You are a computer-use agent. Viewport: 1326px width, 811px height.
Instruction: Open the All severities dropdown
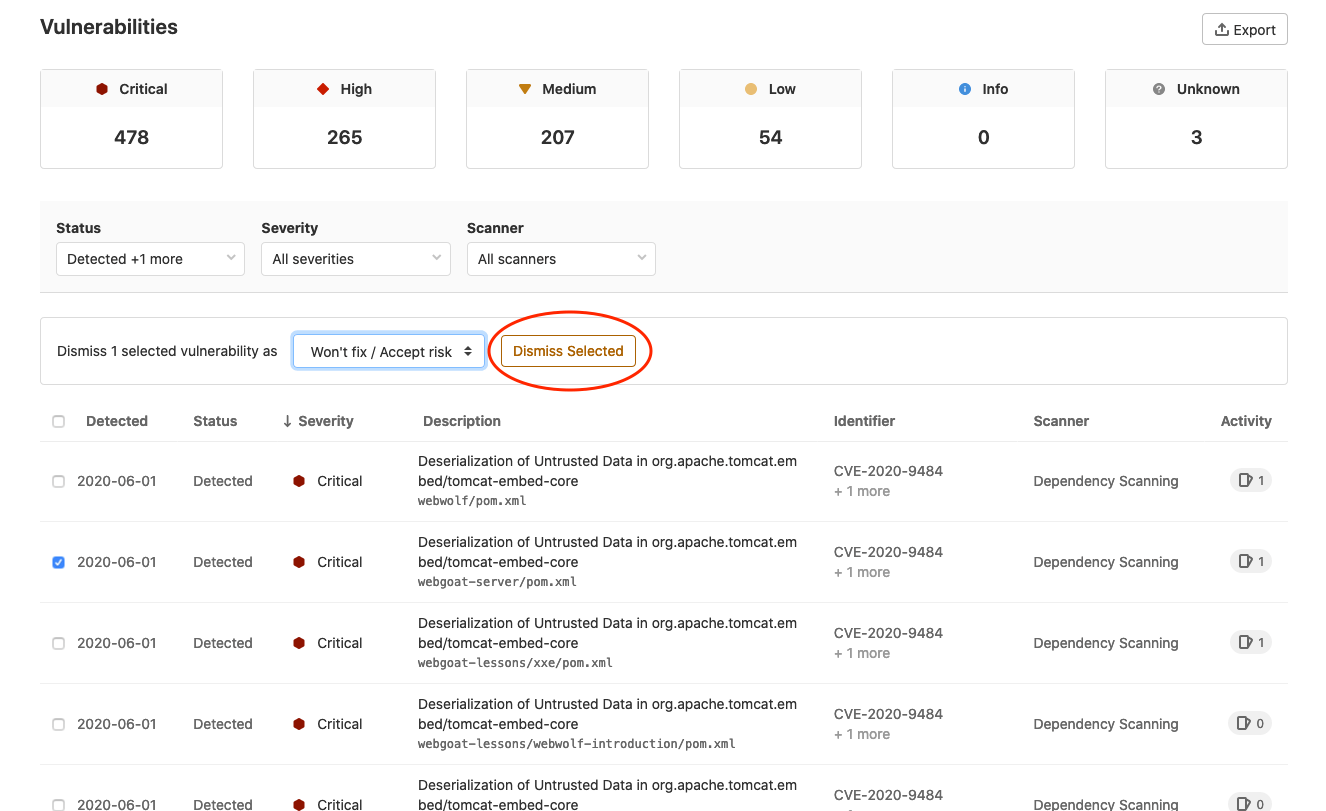[x=356, y=259]
